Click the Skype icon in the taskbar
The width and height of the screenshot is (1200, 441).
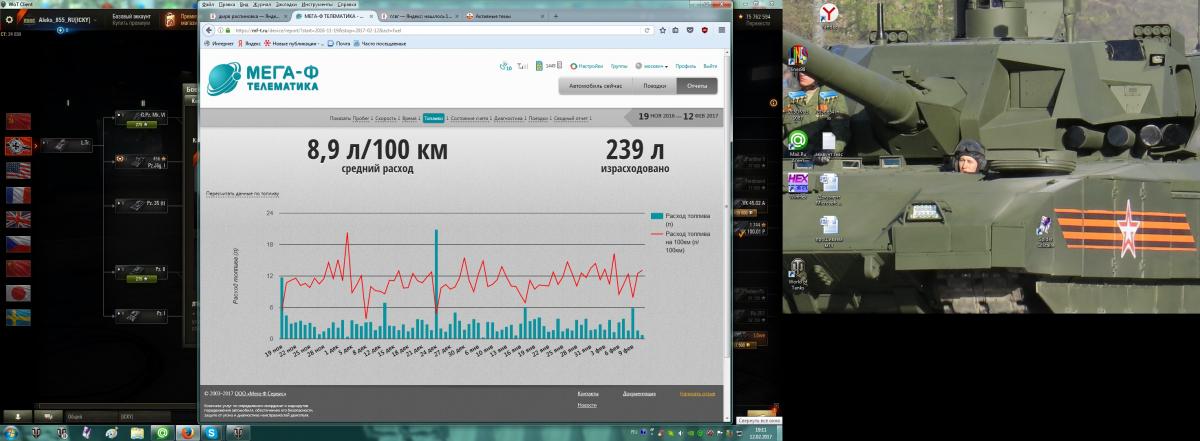(x=213, y=432)
